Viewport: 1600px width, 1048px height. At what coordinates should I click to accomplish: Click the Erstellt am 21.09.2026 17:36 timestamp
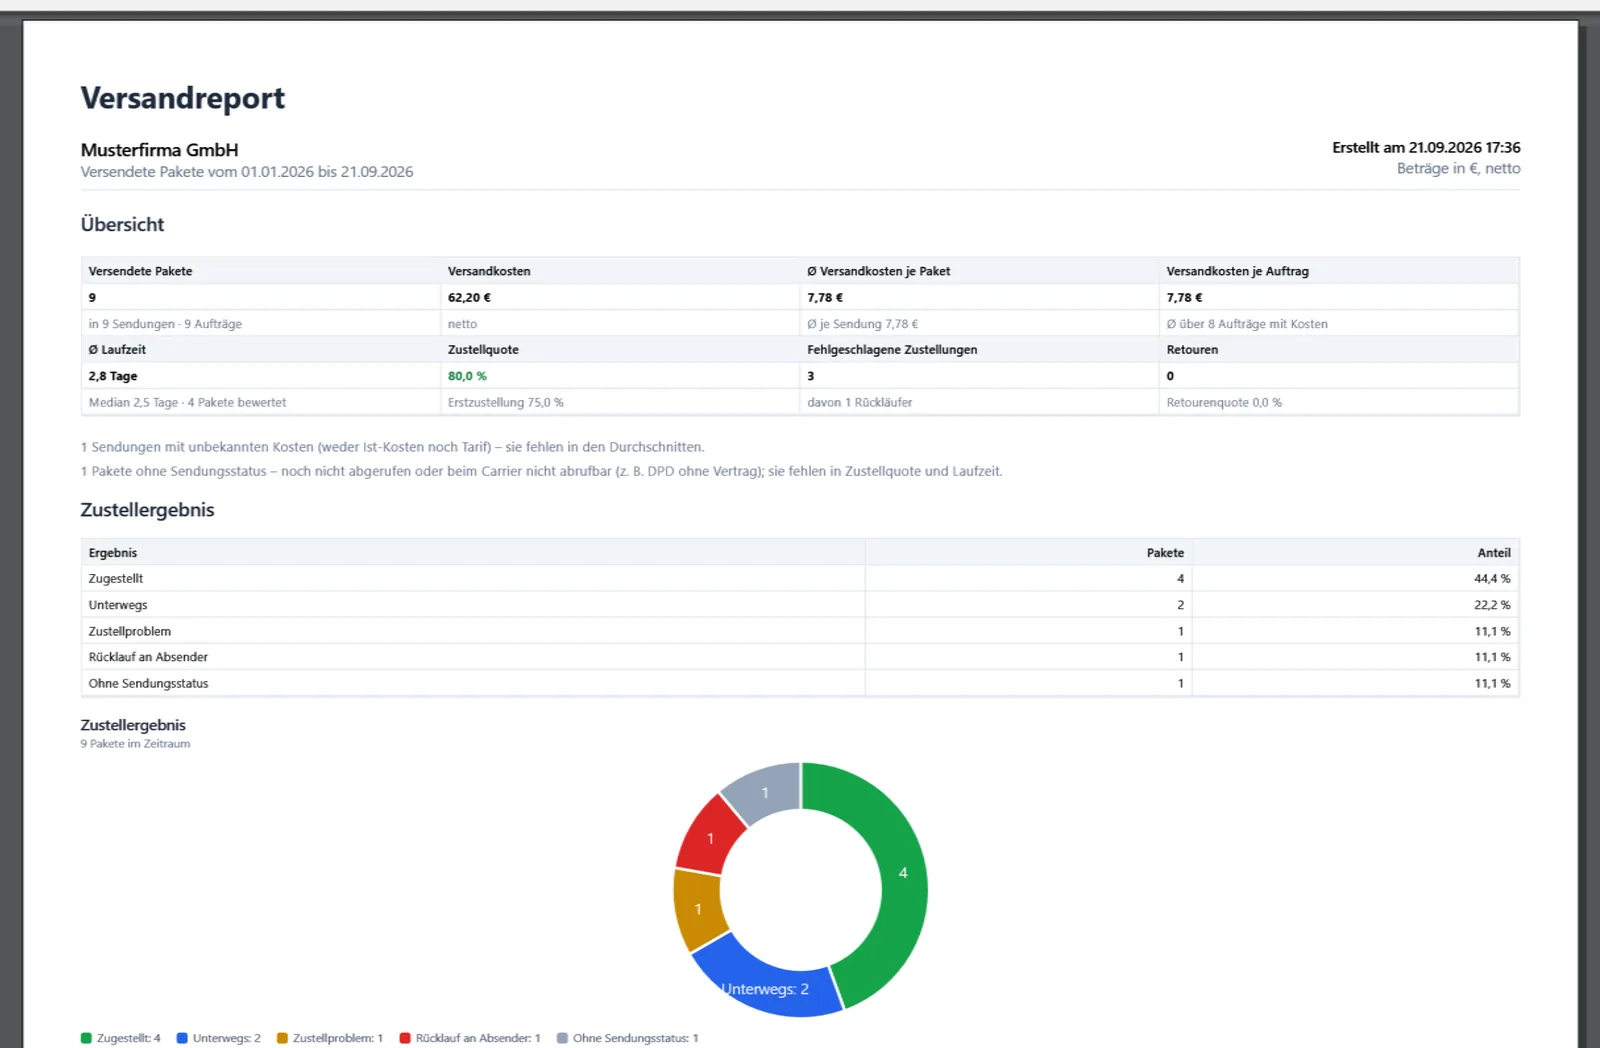click(x=1426, y=147)
